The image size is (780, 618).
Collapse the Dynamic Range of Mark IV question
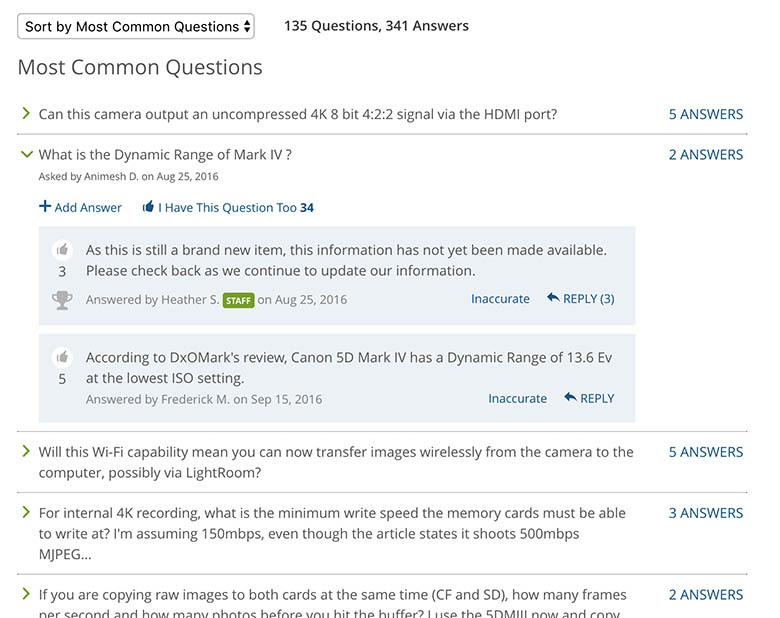pos(26,154)
